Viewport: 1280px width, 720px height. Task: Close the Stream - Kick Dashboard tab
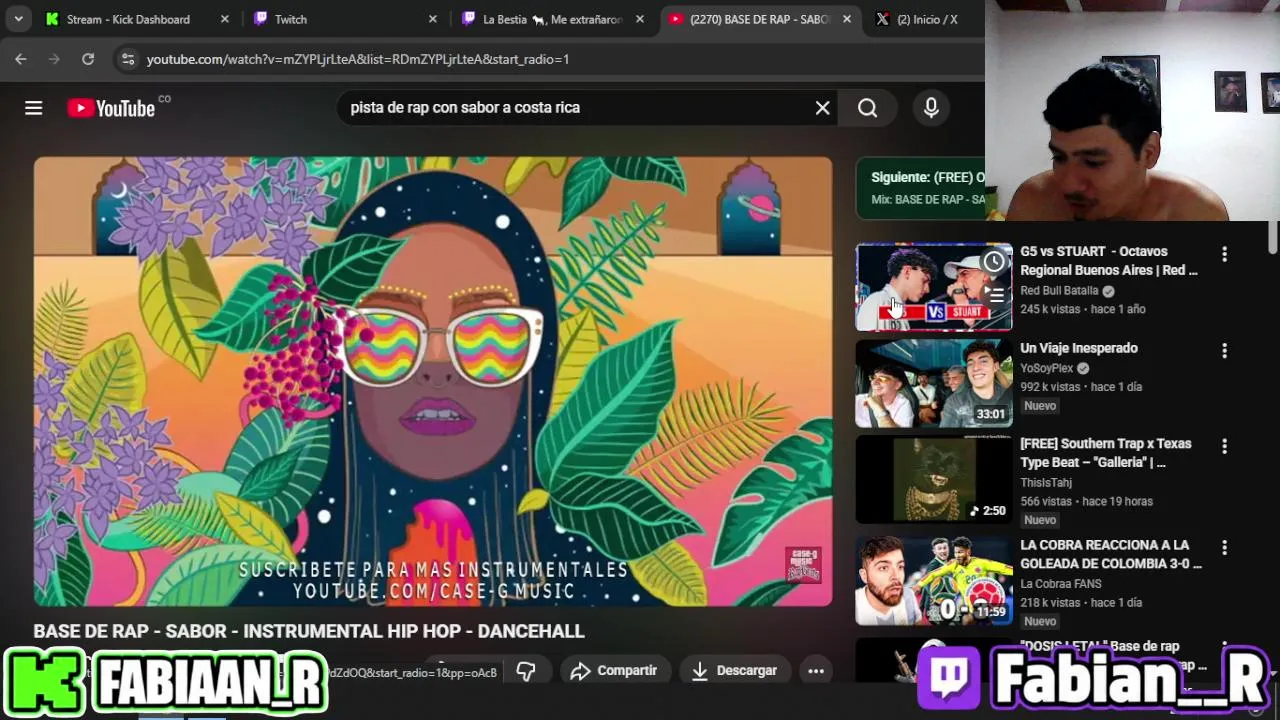coord(224,19)
